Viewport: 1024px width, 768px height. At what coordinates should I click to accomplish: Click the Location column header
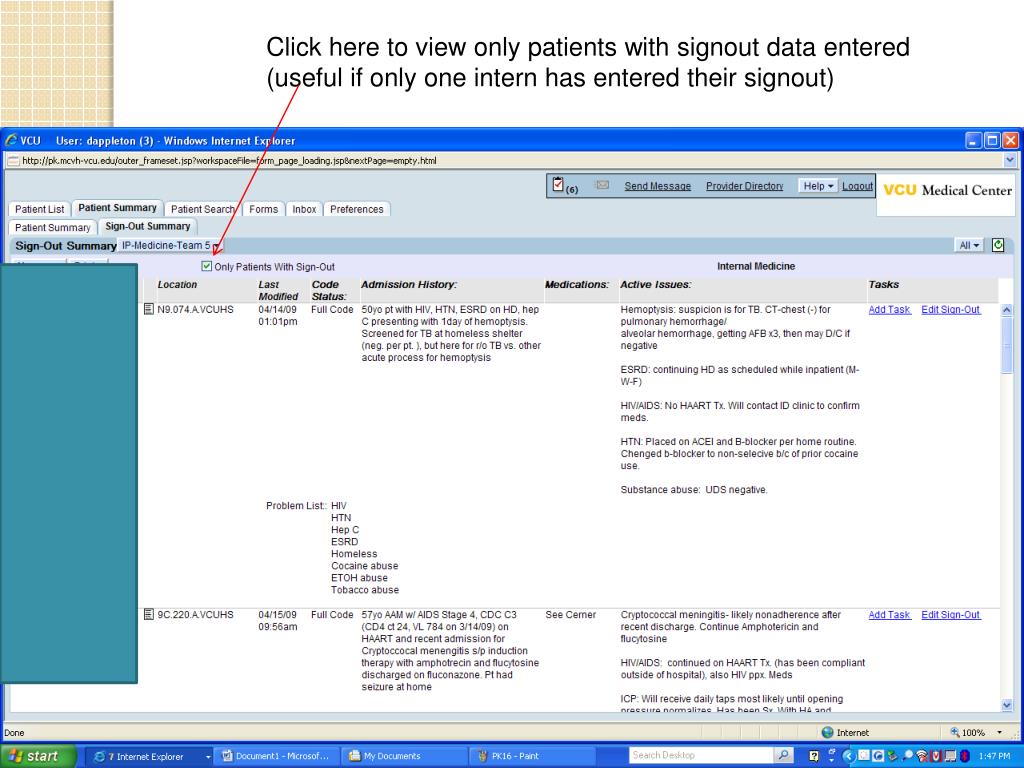[x=177, y=285]
